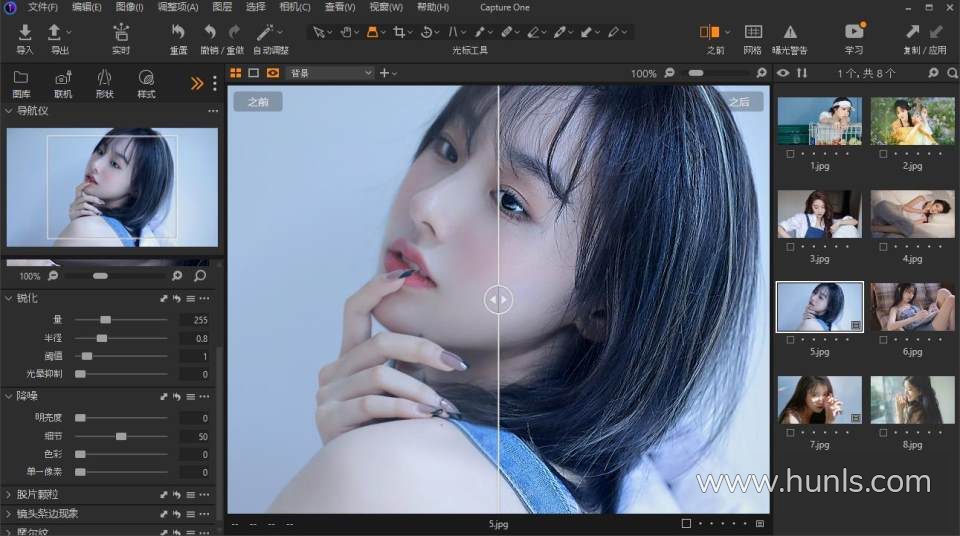Click the After (之后) label button
This screenshot has width=960, height=536.
[x=740, y=102]
